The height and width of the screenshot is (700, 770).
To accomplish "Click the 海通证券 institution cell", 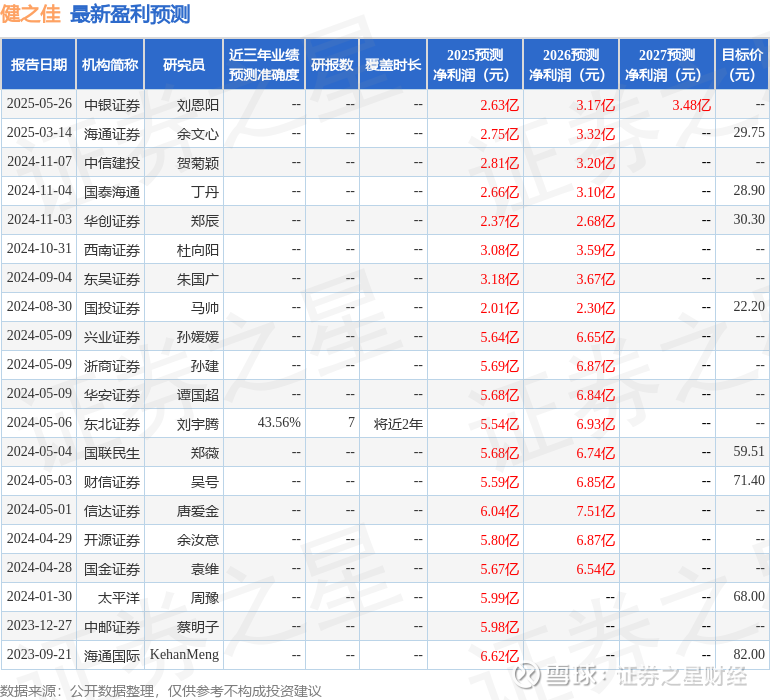I will 112,134.
